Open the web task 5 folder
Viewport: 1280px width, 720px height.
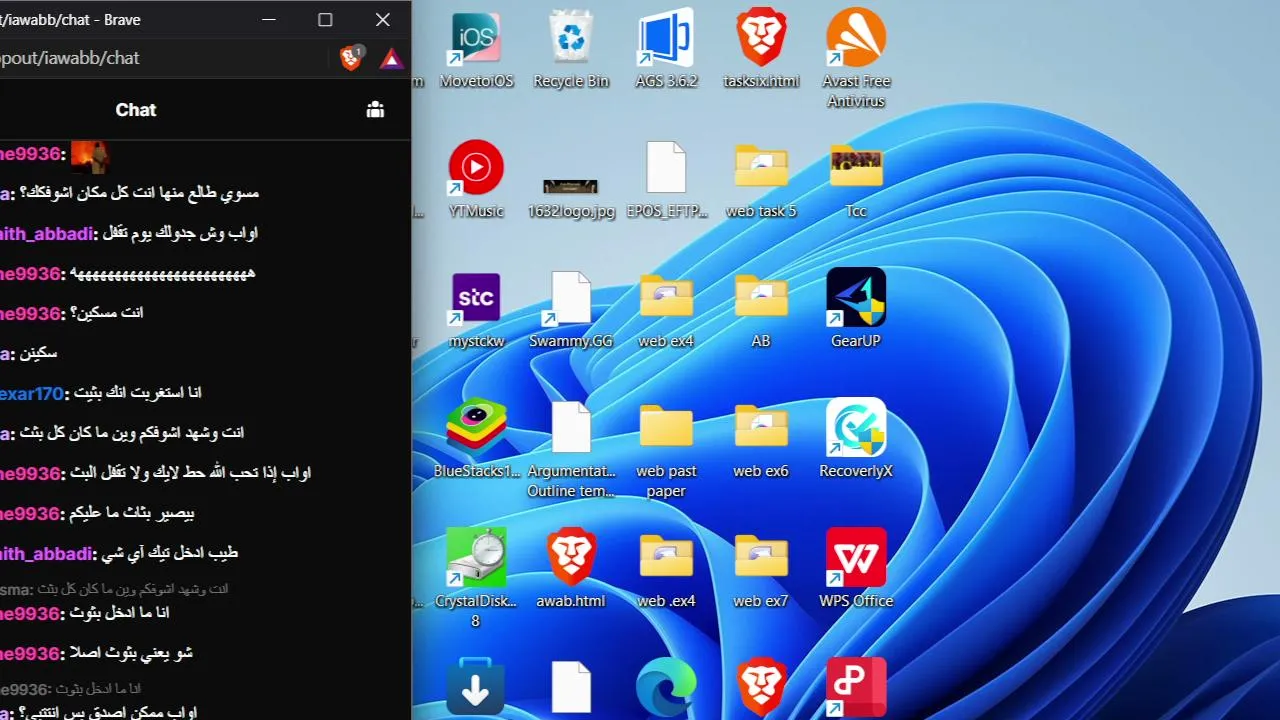click(761, 180)
